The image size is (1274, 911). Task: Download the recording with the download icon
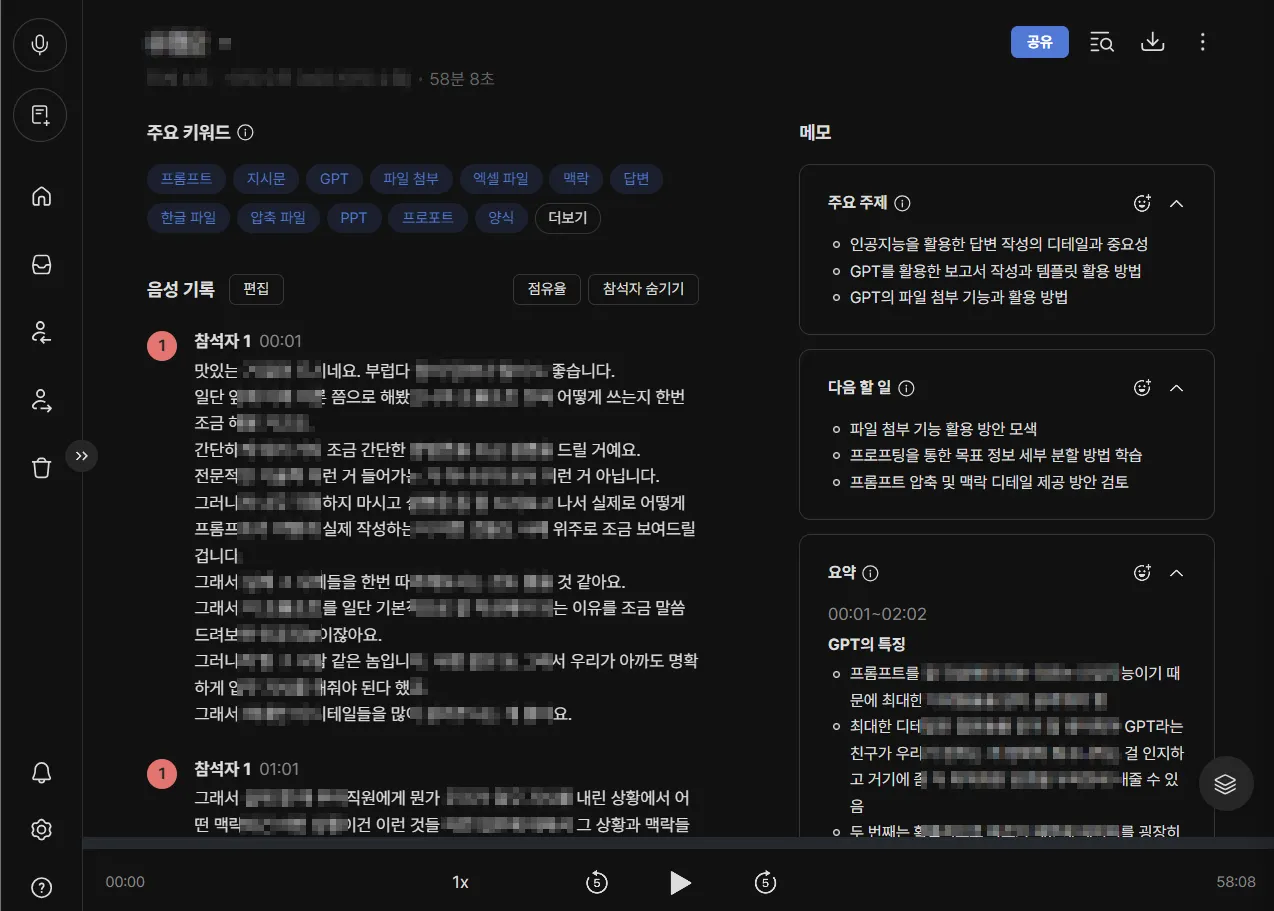pyautogui.click(x=1153, y=42)
